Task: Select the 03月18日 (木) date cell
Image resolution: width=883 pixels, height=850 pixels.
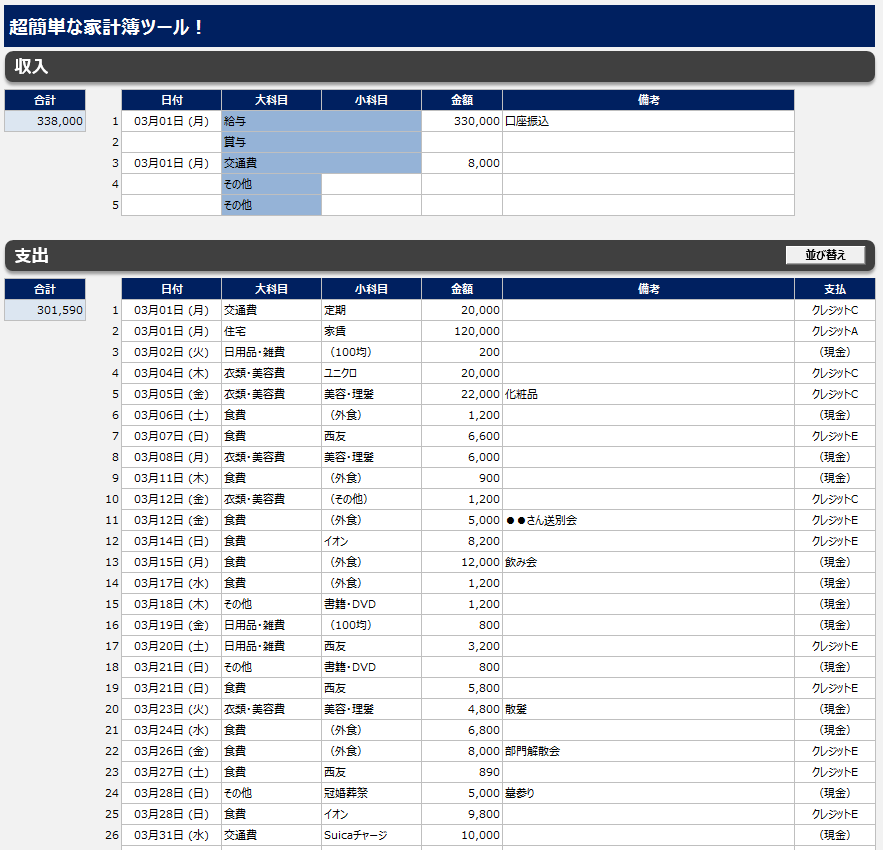Action: pyautogui.click(x=171, y=604)
